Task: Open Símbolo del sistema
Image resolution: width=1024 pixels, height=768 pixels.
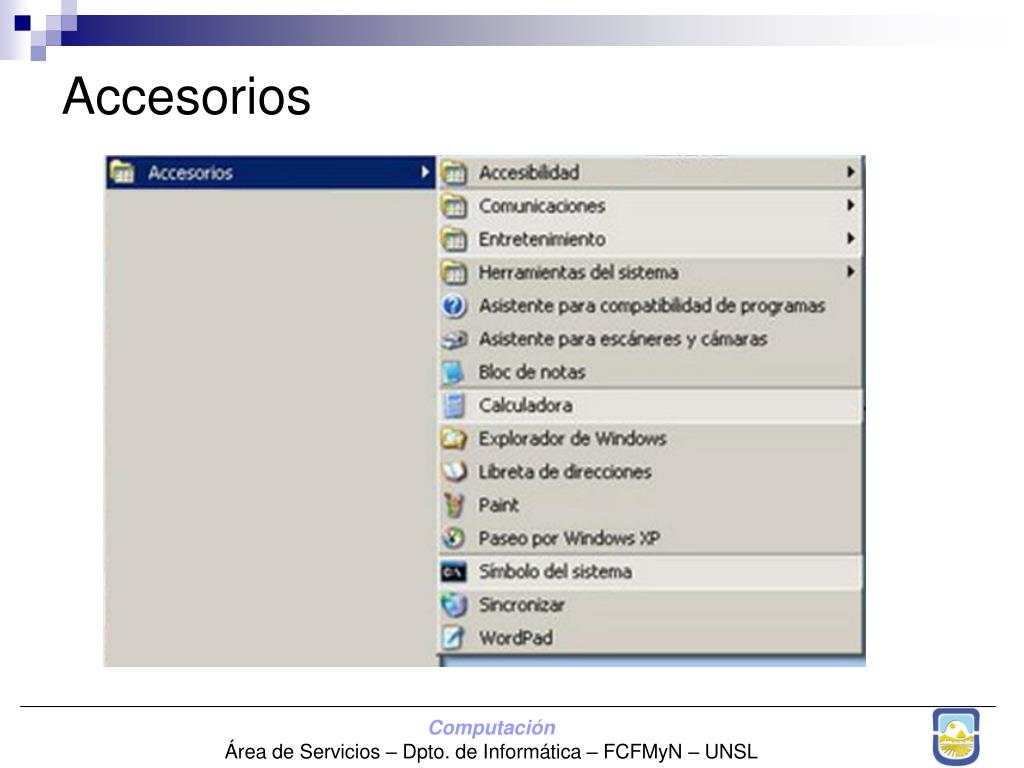Action: point(650,571)
